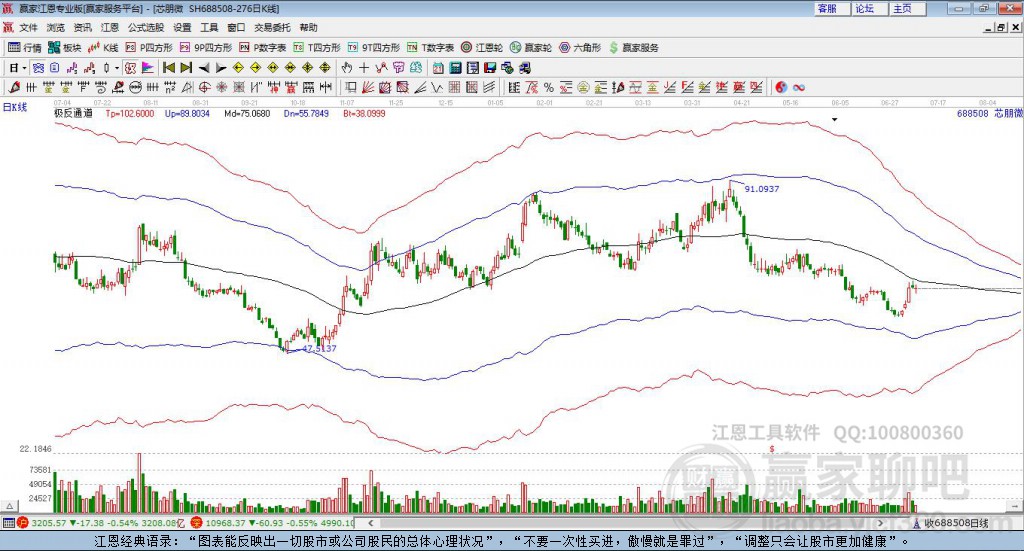Click the 收688508日线 status entry
This screenshot has height=551, width=1024.
tap(957, 523)
